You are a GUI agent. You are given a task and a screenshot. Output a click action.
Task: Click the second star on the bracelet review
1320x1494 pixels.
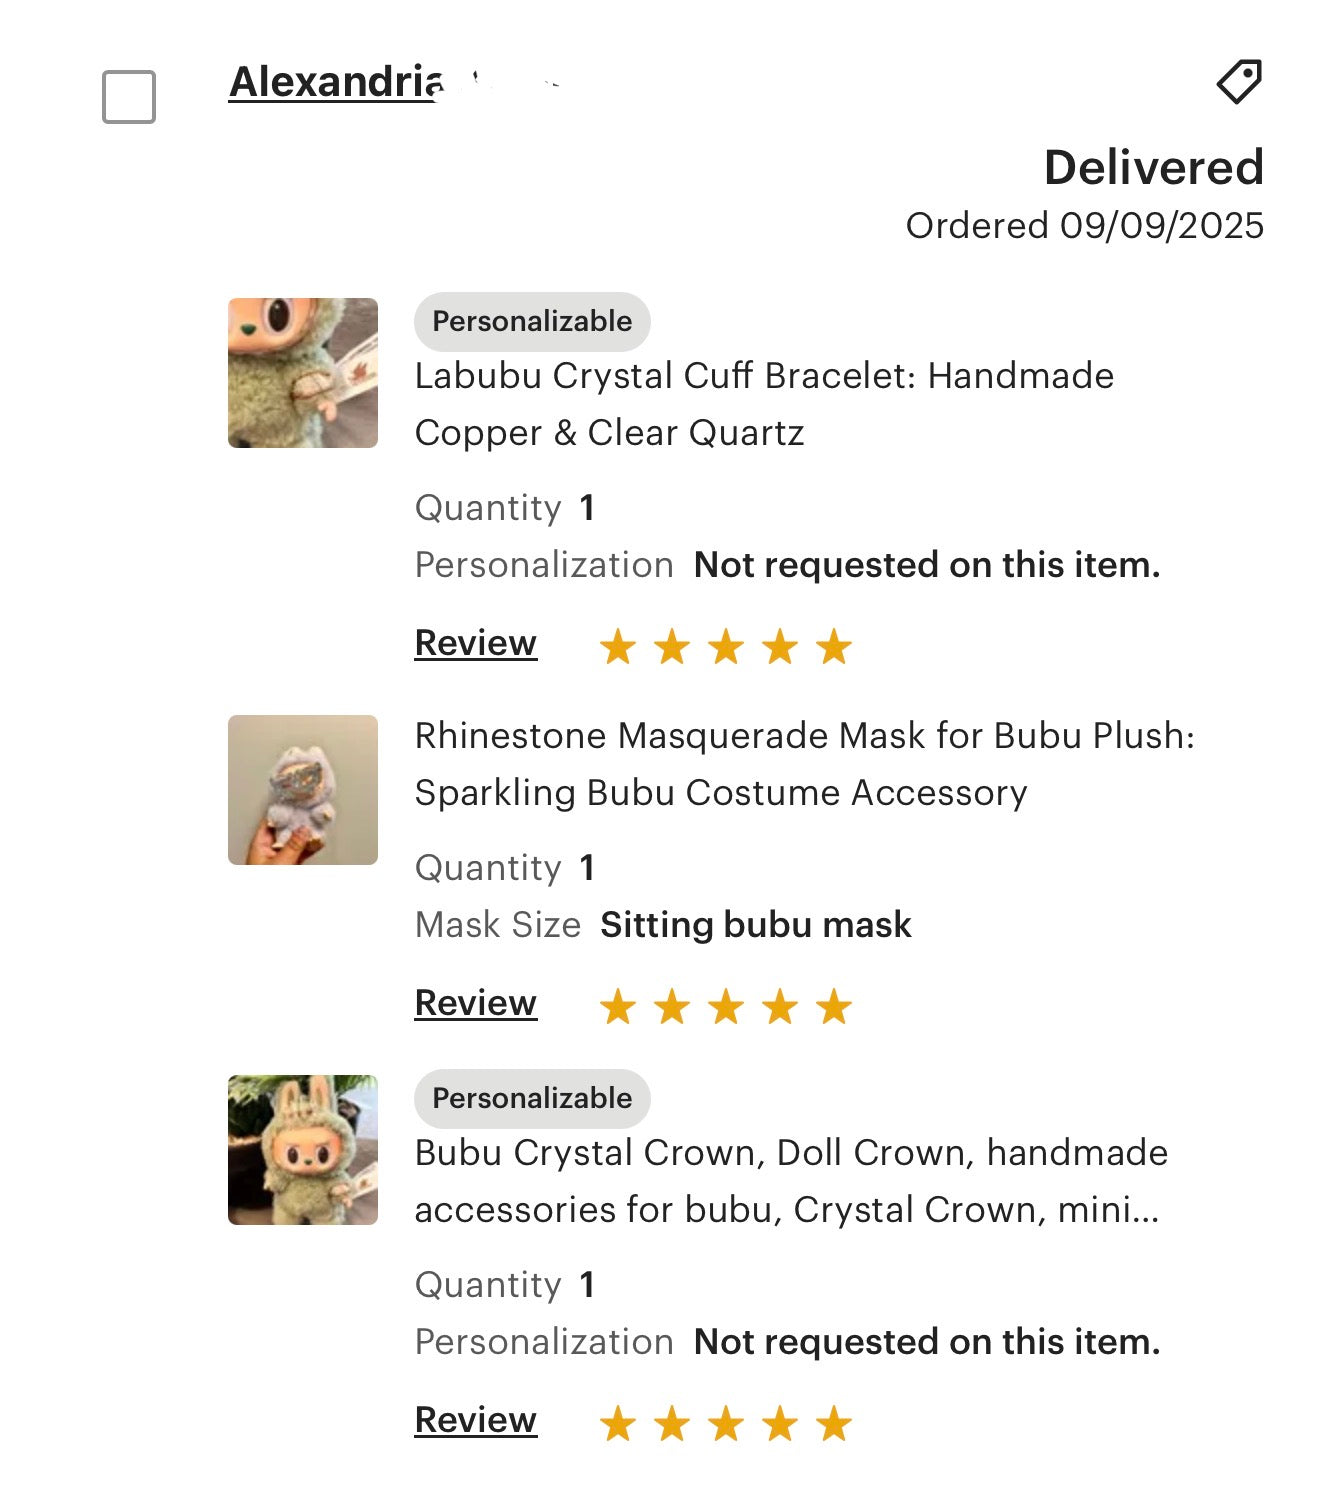[671, 645]
